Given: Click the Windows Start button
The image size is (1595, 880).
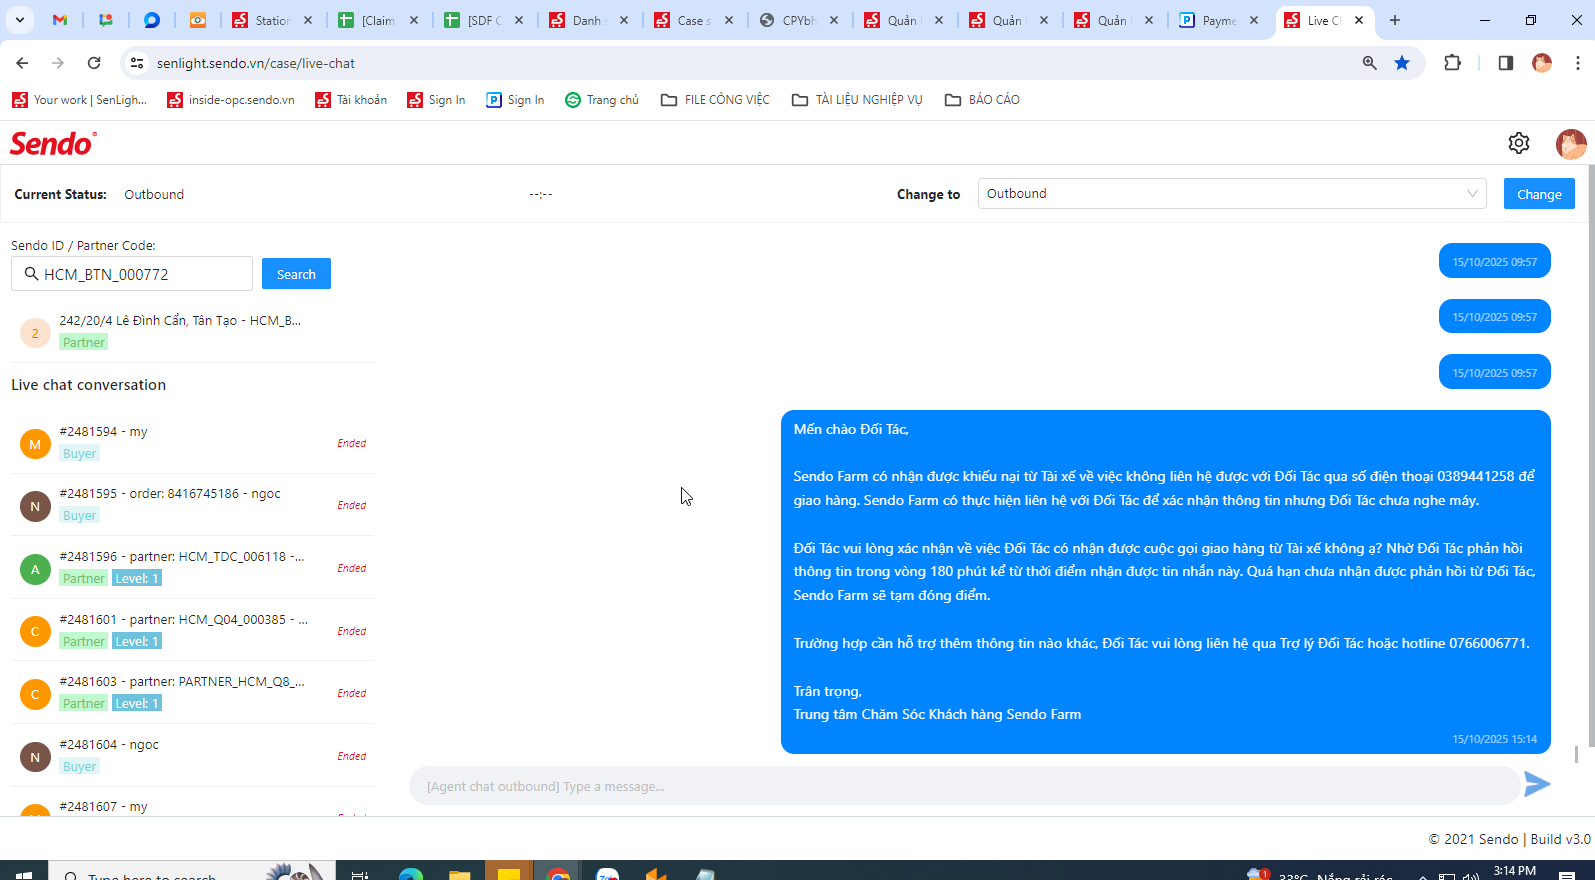Looking at the screenshot, I should coord(24,872).
